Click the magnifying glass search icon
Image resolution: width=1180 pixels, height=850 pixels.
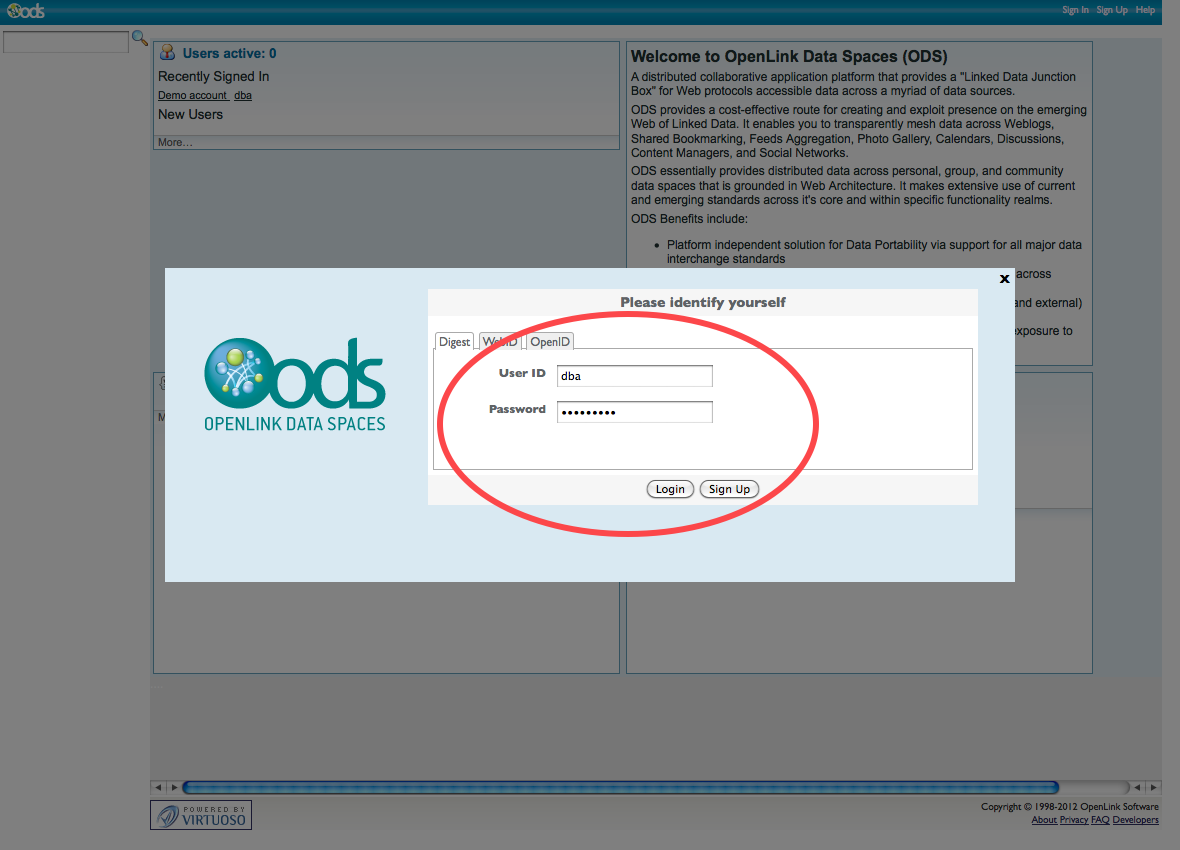(x=140, y=39)
